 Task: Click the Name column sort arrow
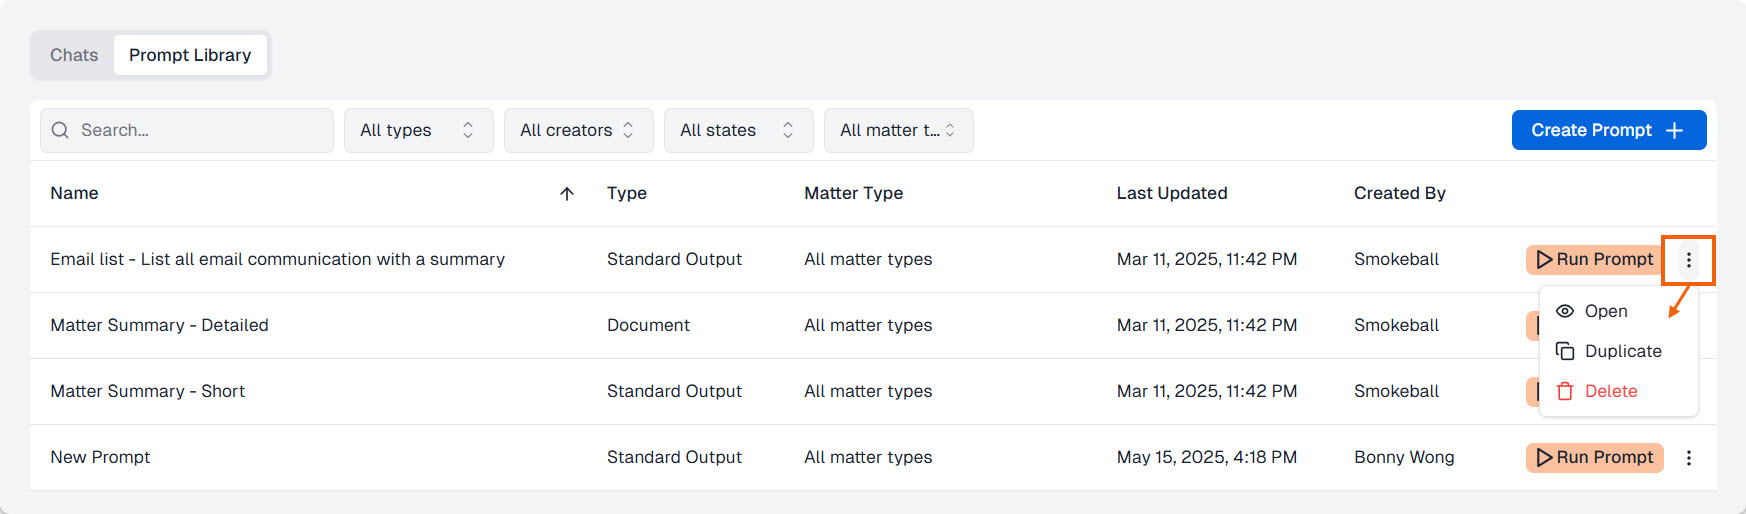pos(567,194)
